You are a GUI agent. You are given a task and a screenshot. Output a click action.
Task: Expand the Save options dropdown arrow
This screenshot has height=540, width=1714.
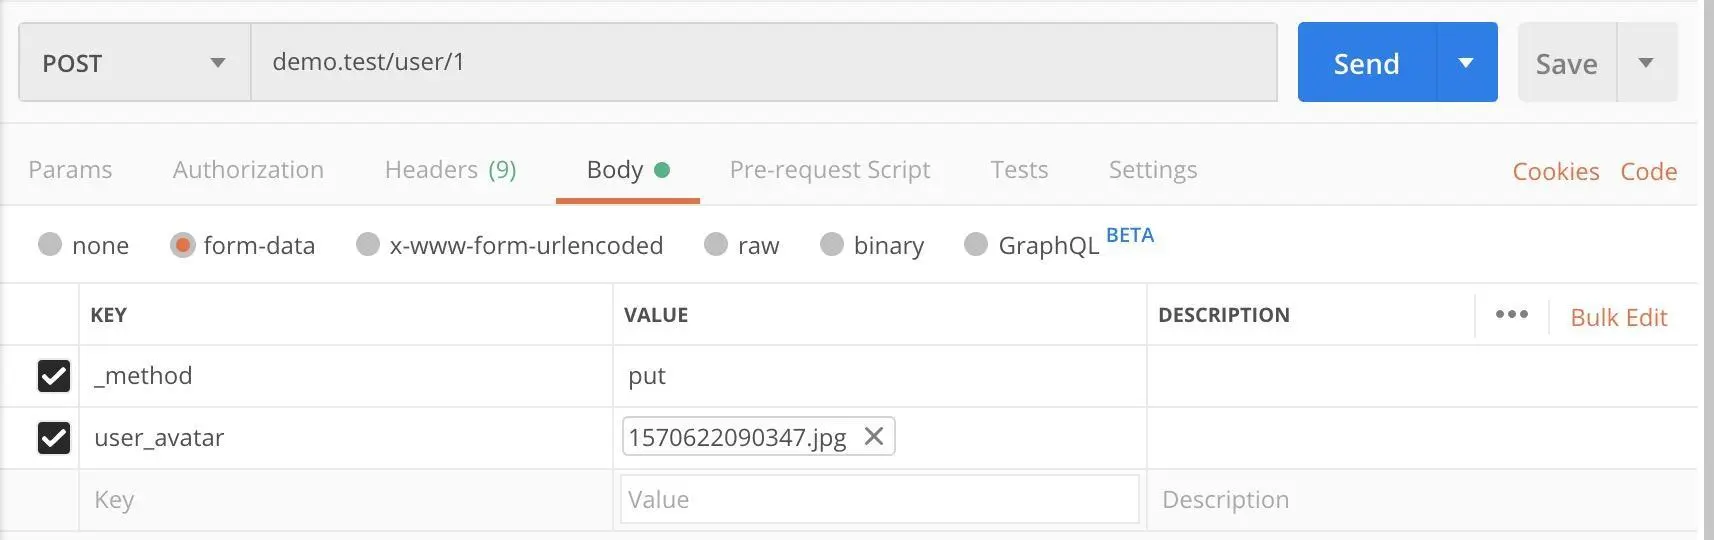1646,63
